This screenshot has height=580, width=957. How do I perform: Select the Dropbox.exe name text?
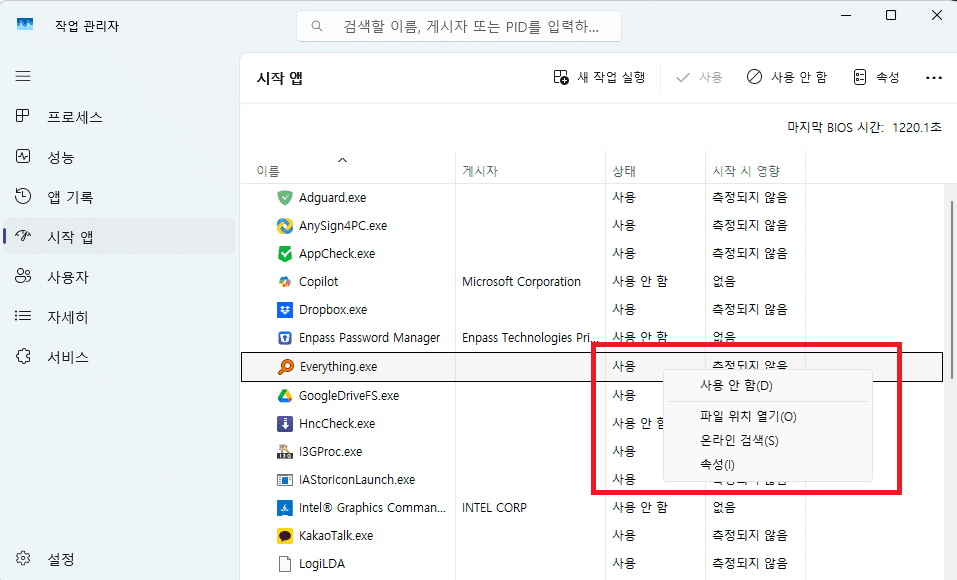[333, 310]
